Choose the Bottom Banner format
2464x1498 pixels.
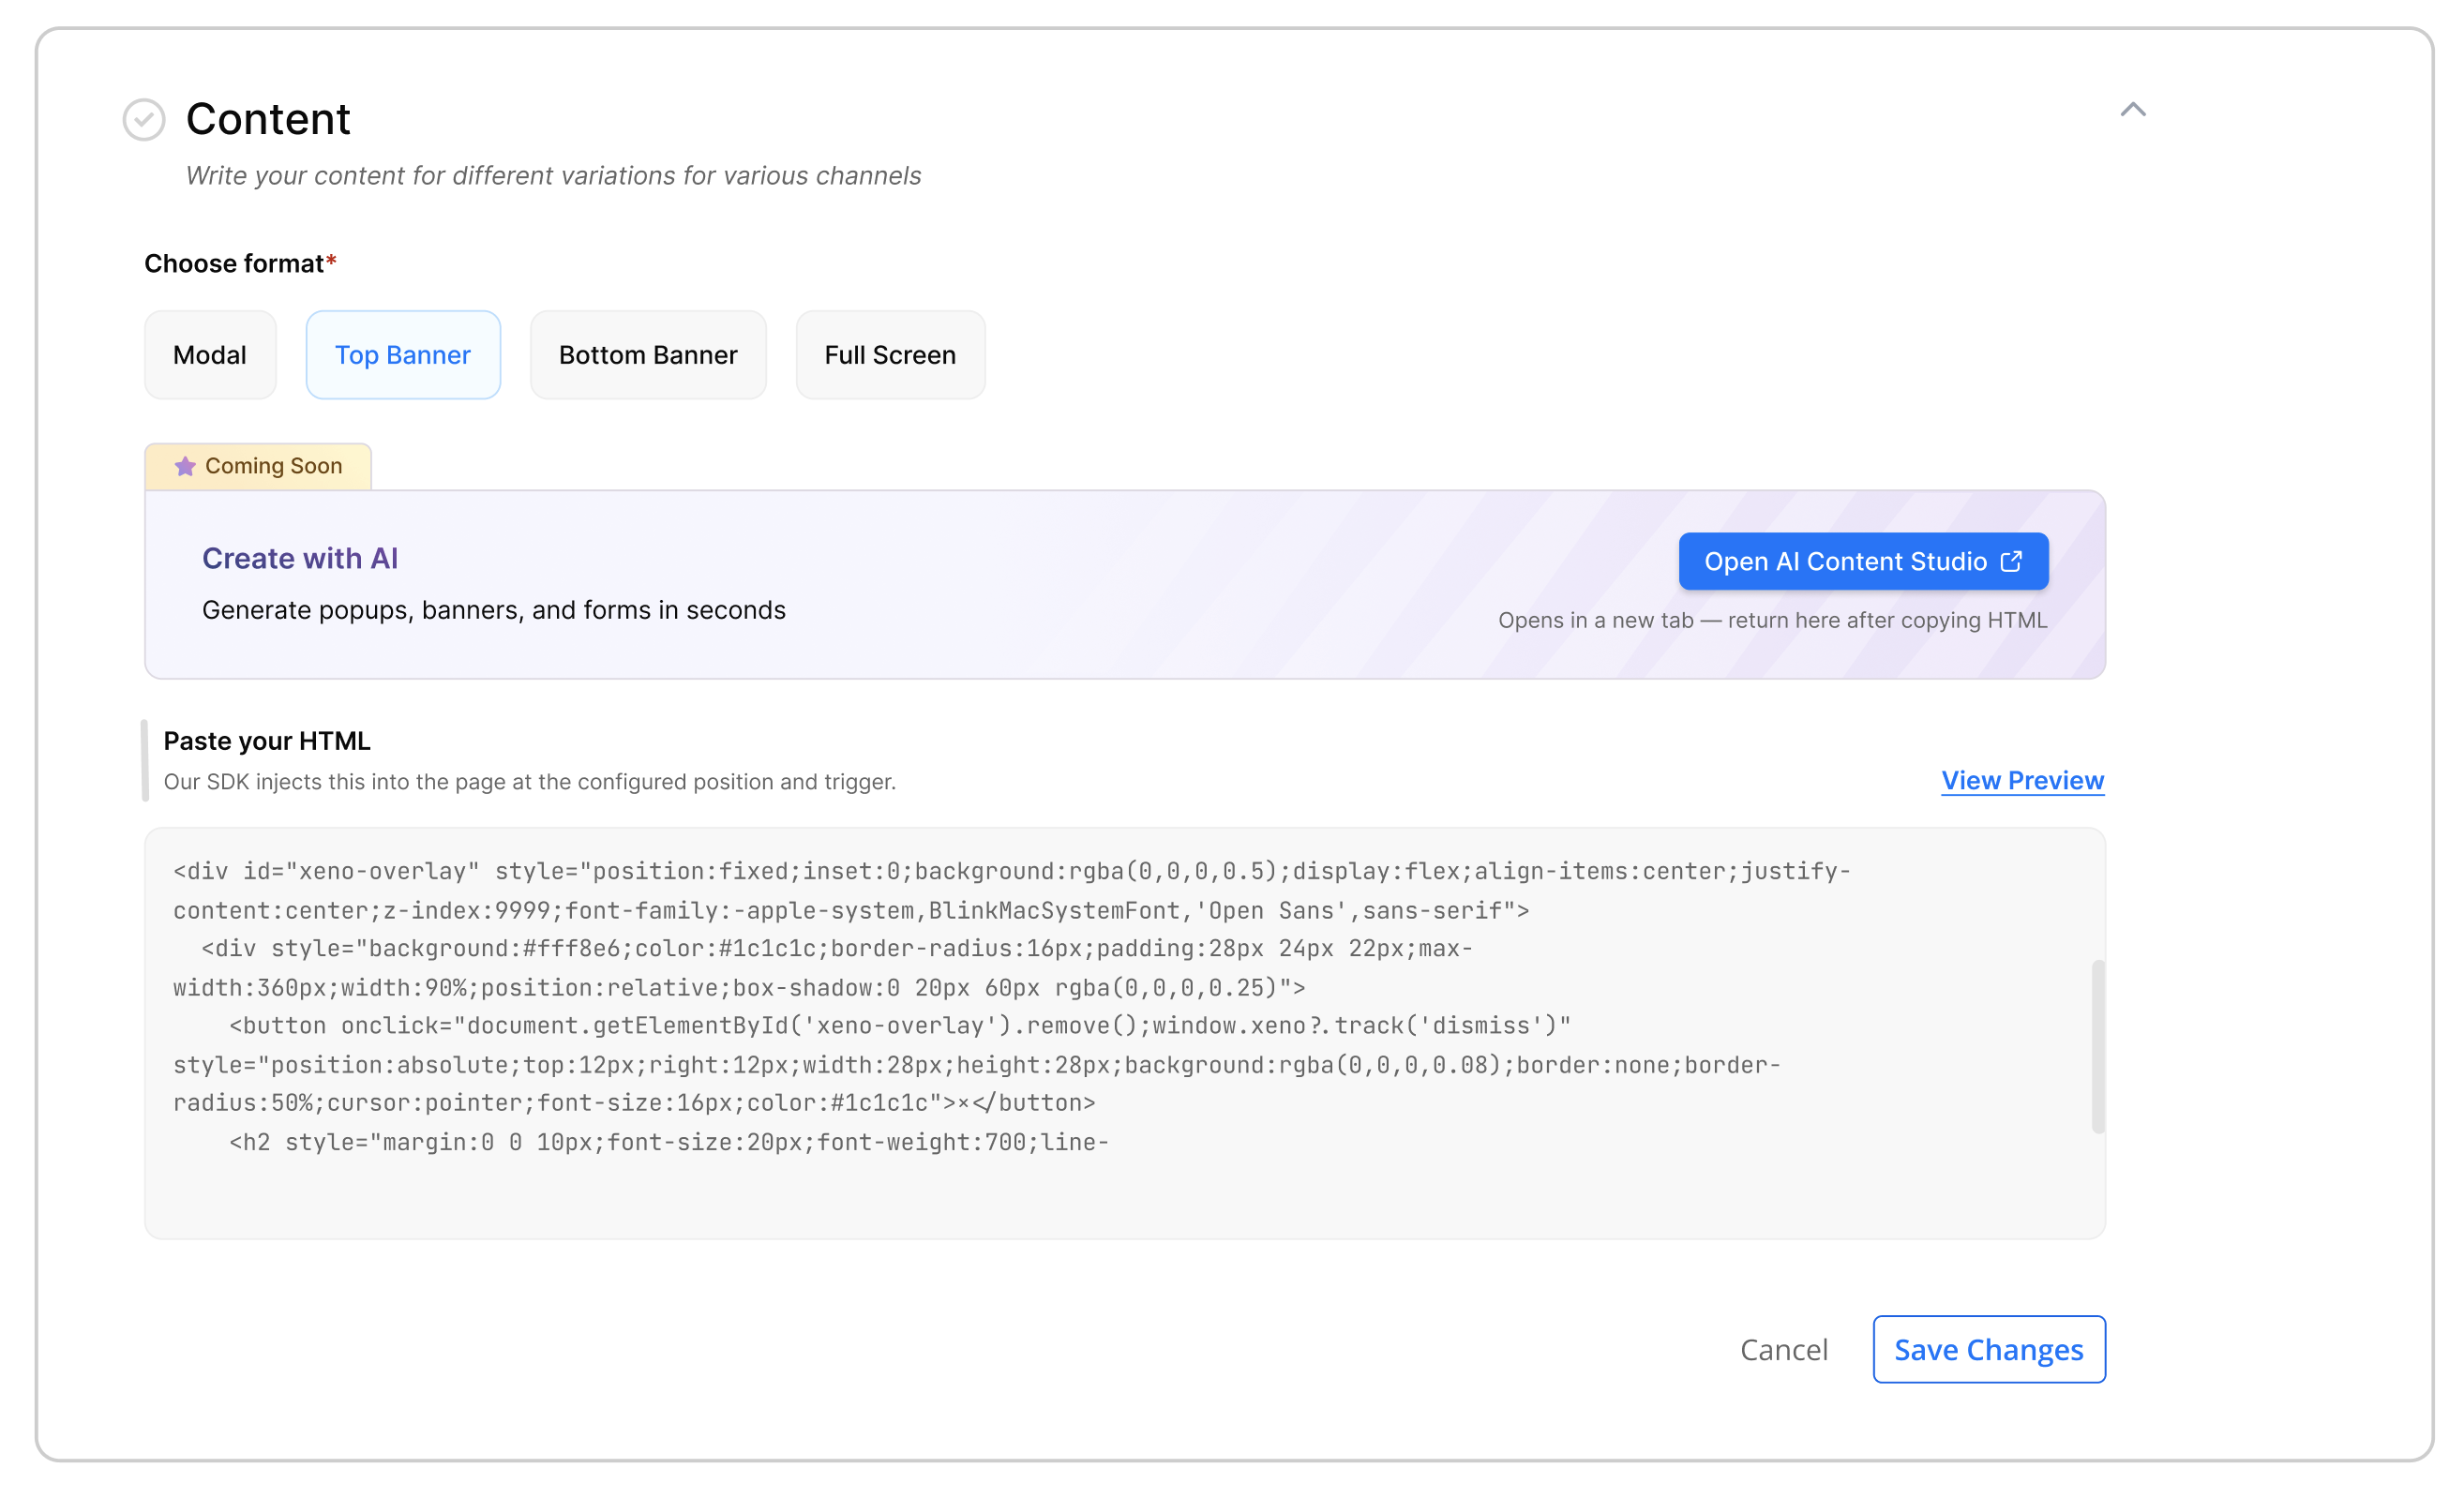click(648, 355)
